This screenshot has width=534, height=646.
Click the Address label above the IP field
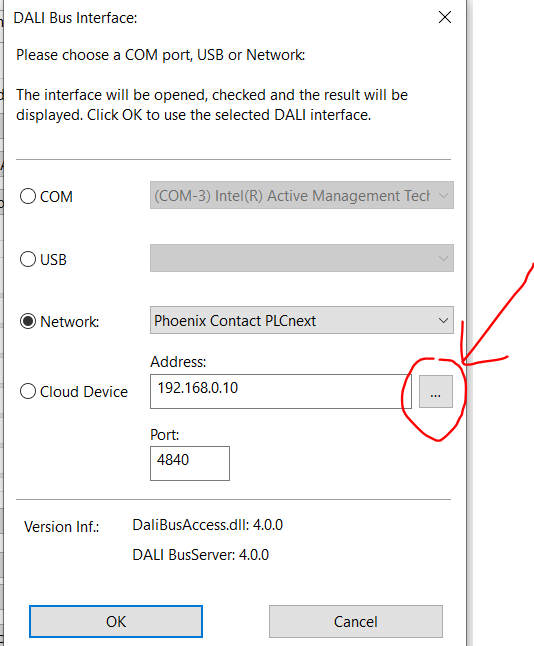[x=178, y=362]
